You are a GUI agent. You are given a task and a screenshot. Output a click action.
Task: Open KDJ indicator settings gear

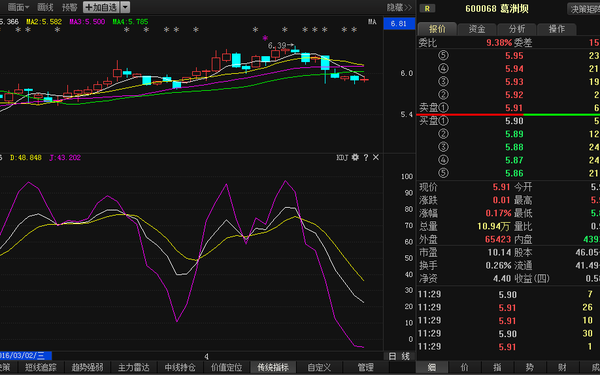pos(355,157)
